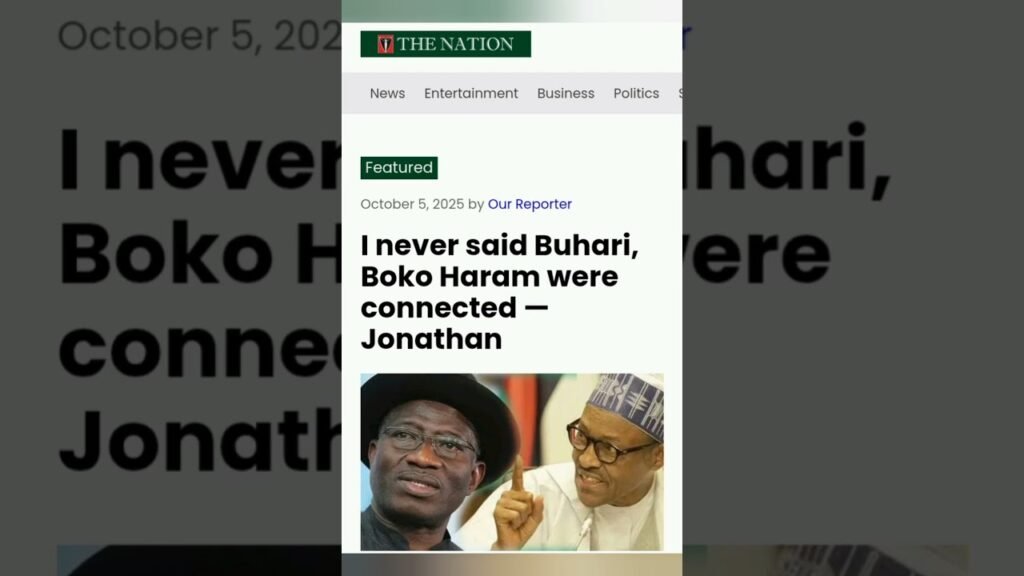This screenshot has height=576, width=1024.
Task: Click the blurred 'Jonath' background headline text
Action: [199, 439]
